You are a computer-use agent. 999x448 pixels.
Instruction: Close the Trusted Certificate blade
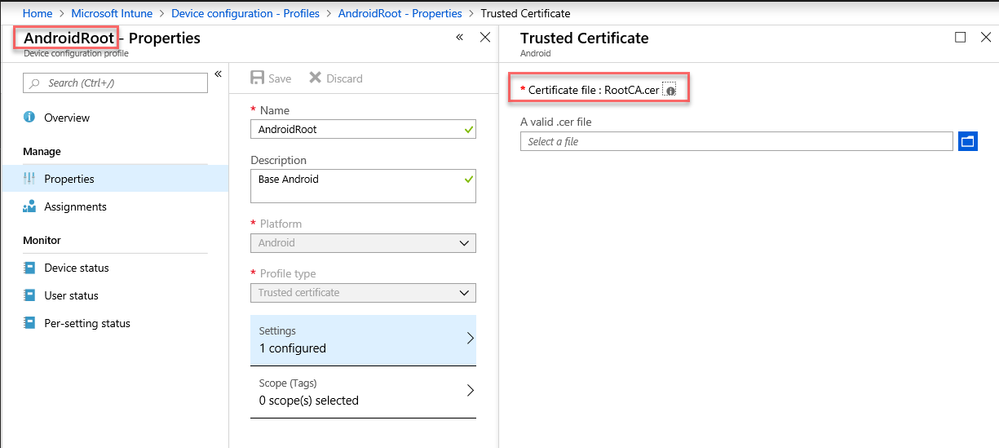tap(986, 37)
